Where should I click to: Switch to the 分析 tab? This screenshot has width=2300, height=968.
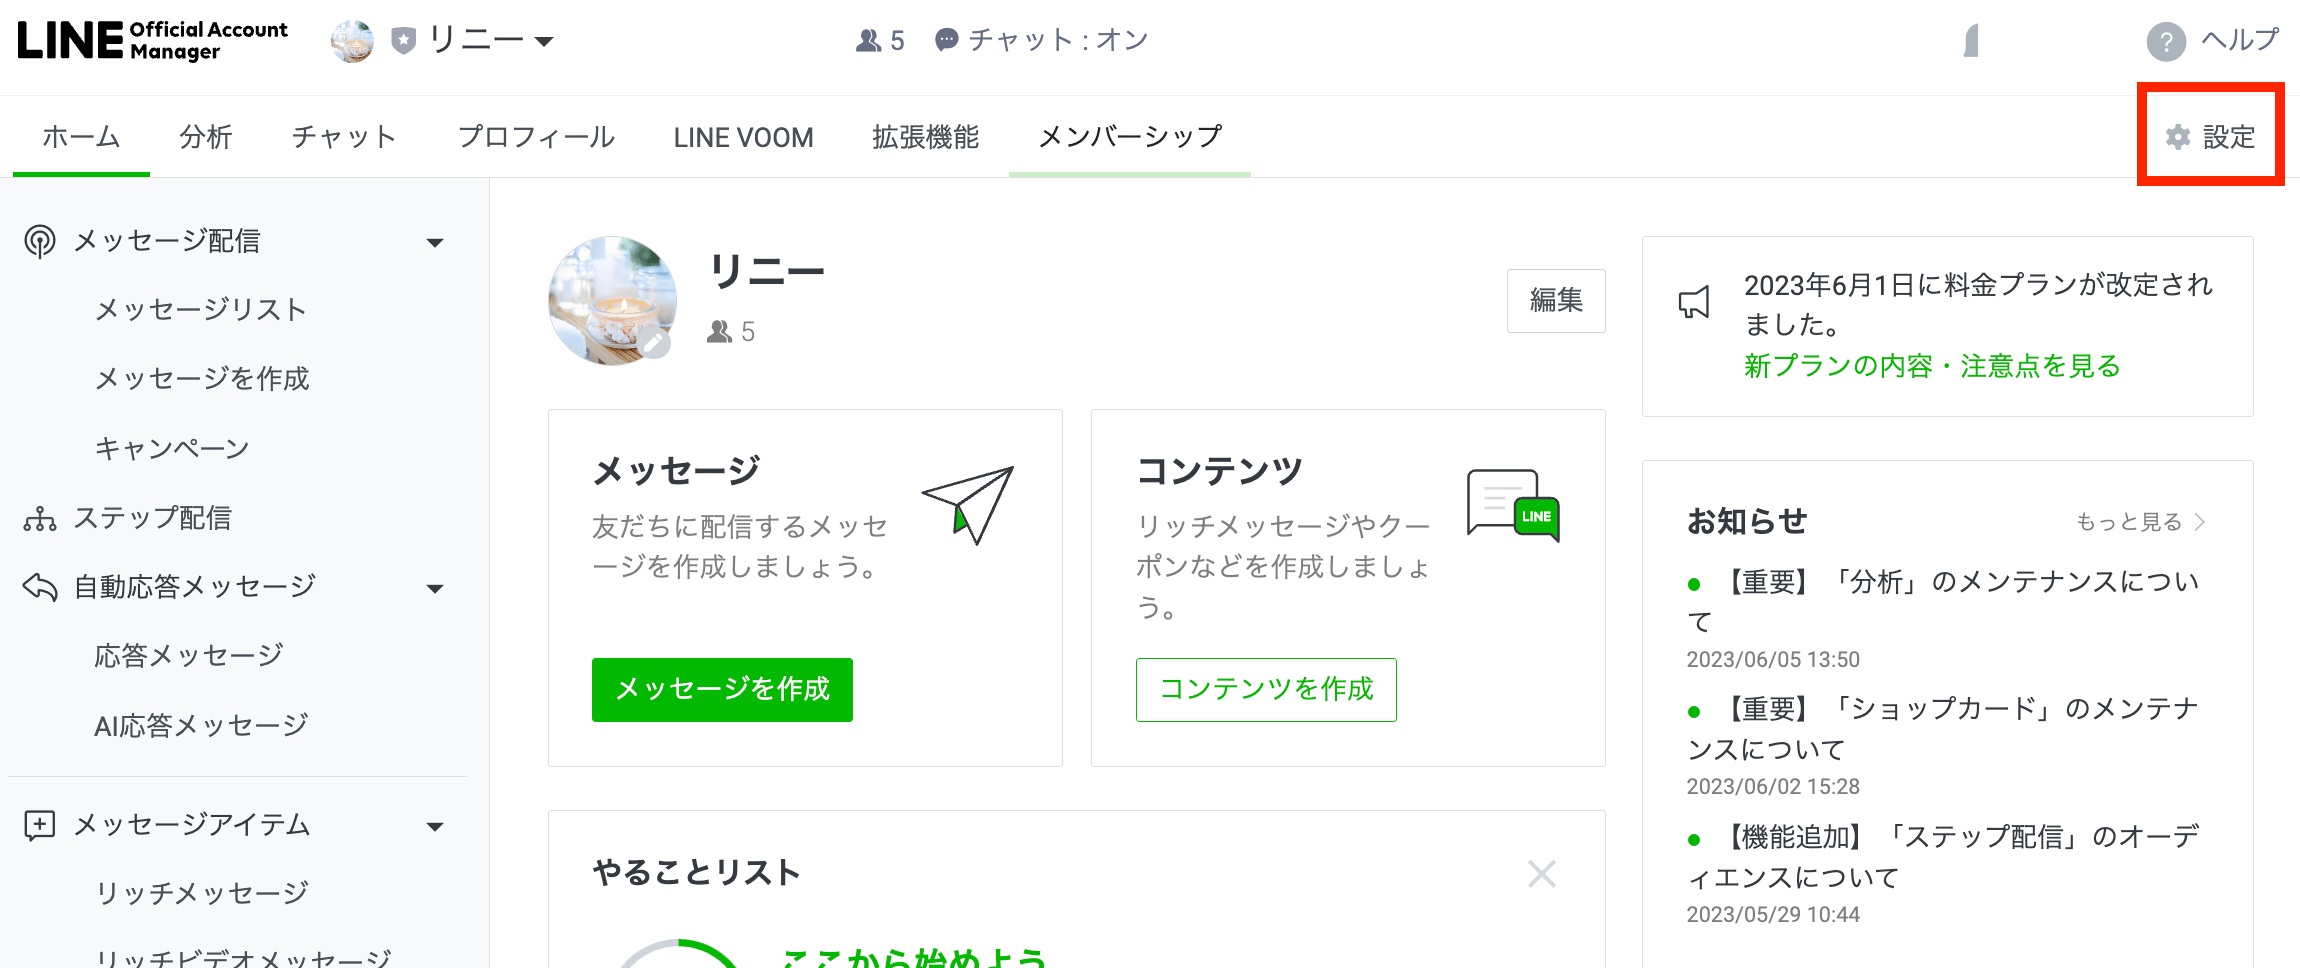point(206,137)
